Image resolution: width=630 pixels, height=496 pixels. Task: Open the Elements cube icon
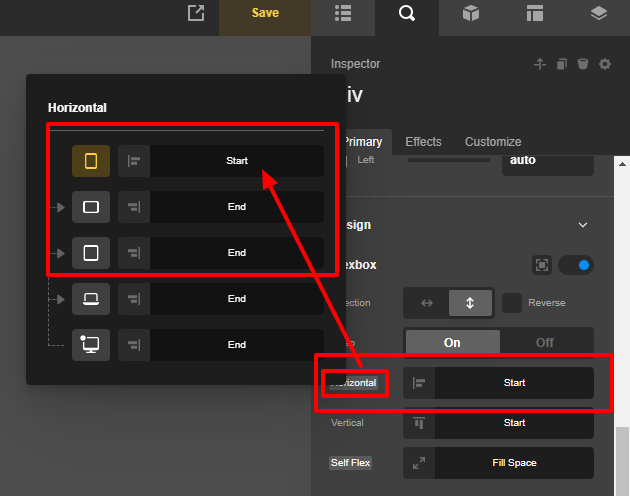(x=470, y=13)
